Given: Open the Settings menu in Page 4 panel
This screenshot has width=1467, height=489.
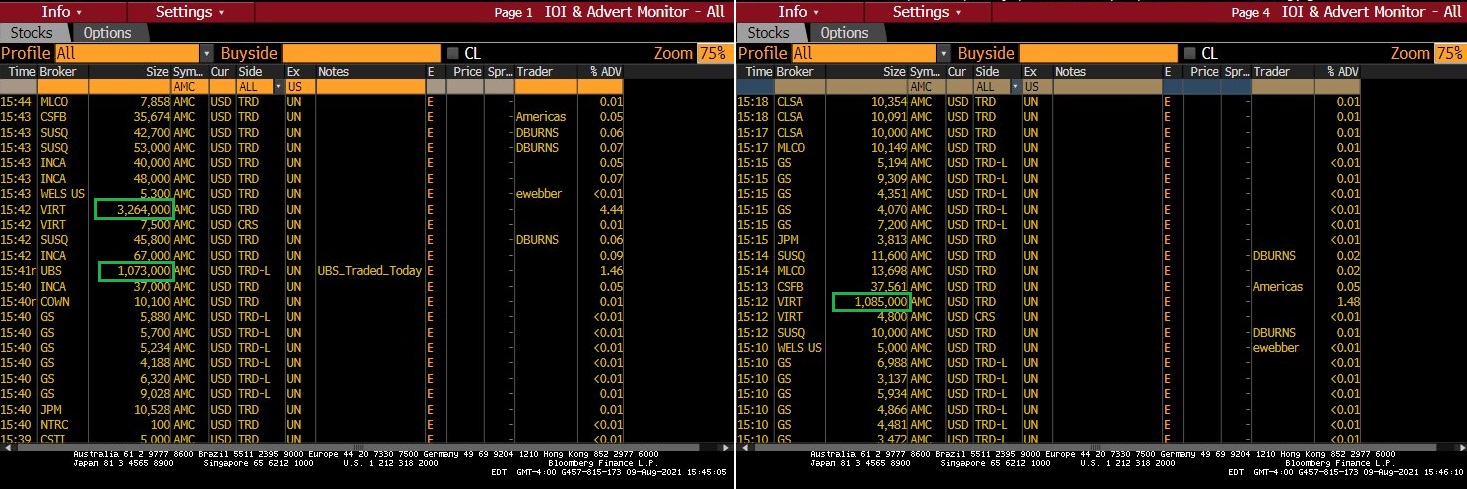Looking at the screenshot, I should click(x=925, y=12).
